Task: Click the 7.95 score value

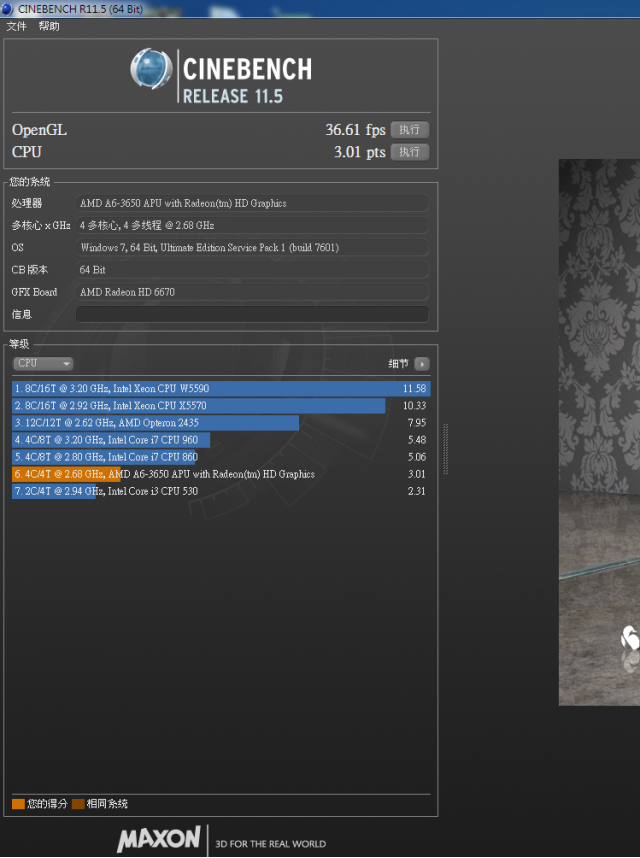Action: point(416,422)
